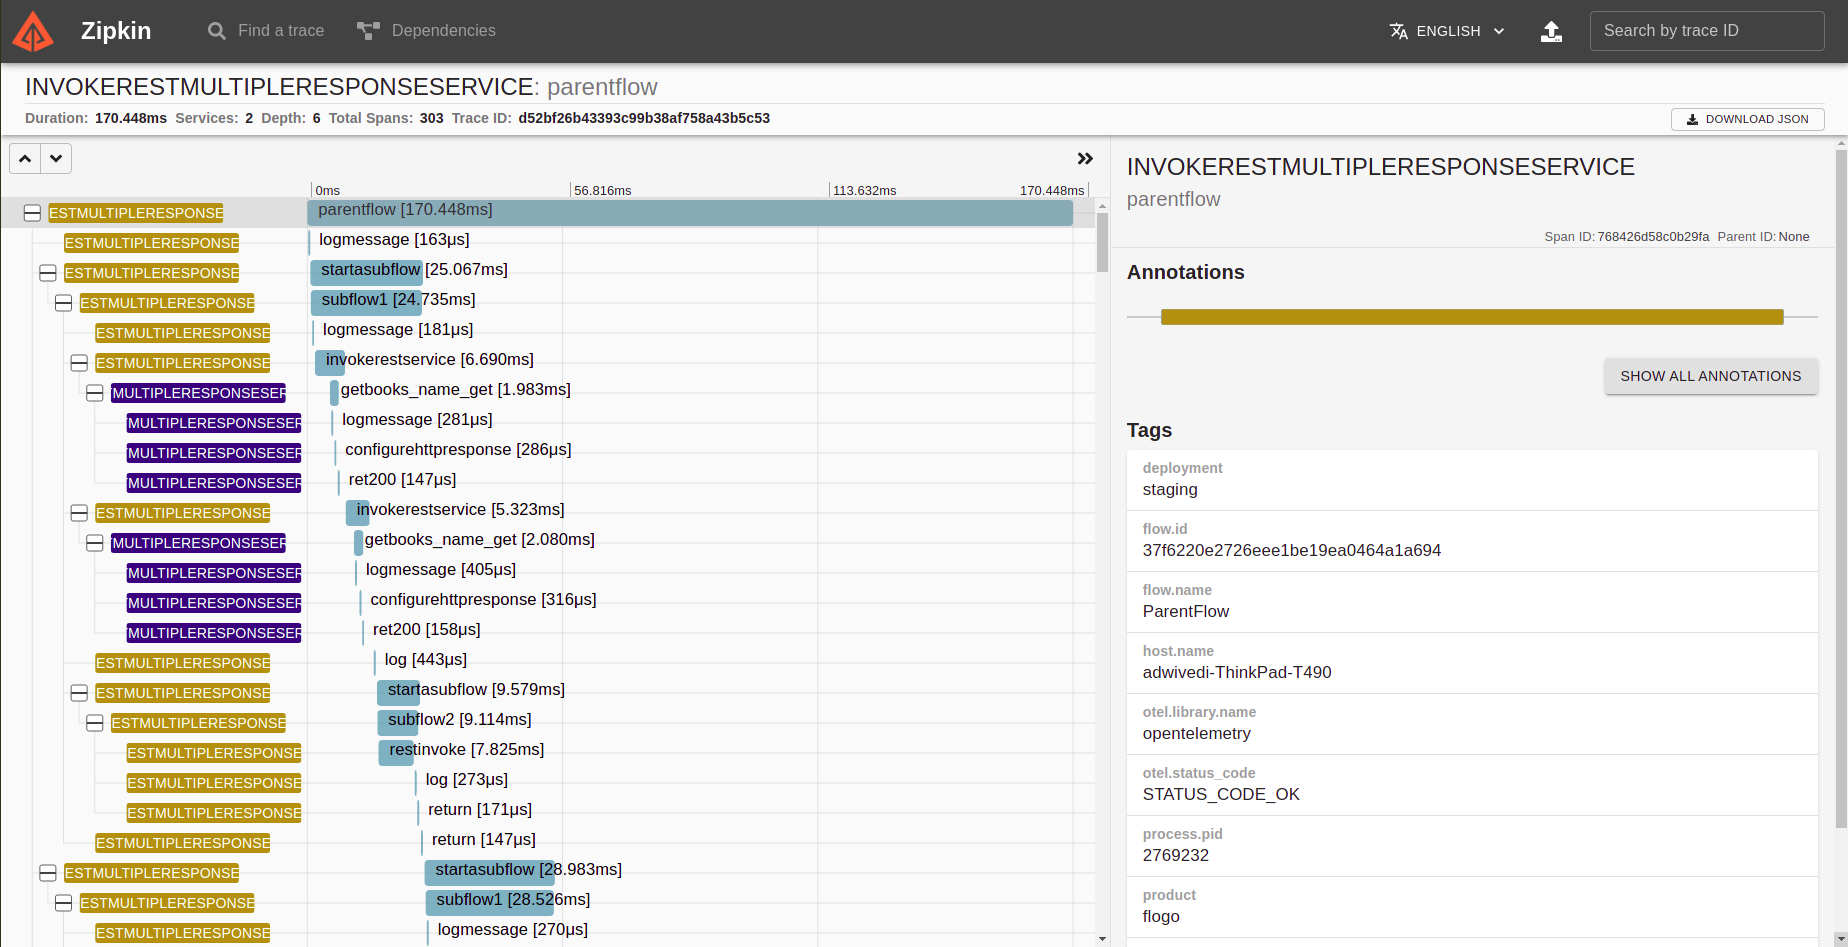Select the first invokerestservice span bar
Image resolution: width=1848 pixels, height=947 pixels.
[x=329, y=362]
